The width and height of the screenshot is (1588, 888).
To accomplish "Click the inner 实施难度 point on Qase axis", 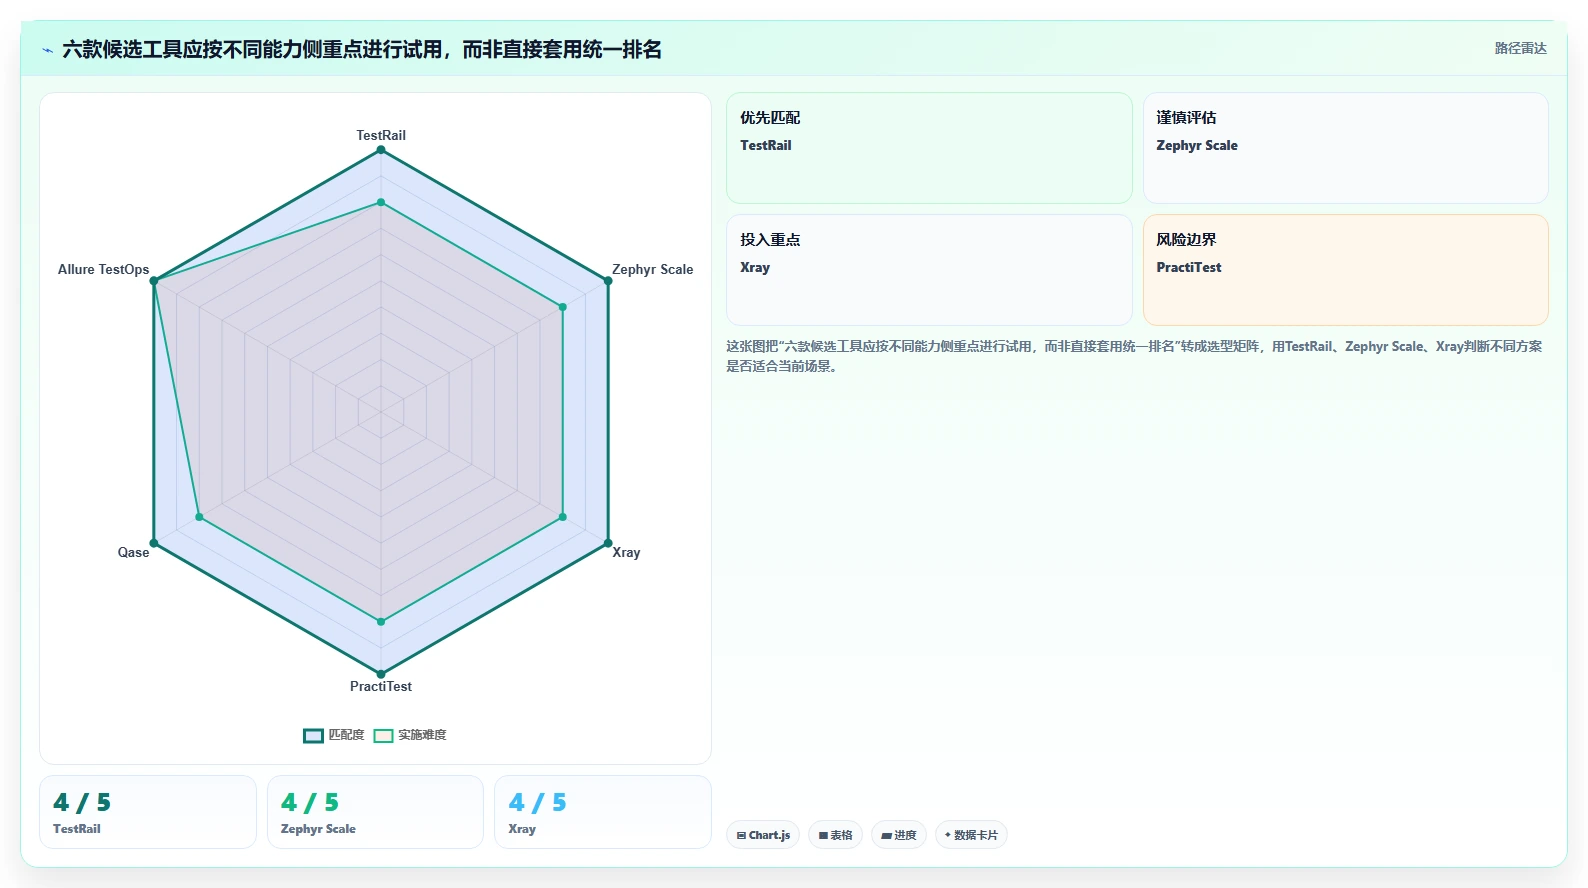I will pos(199,517).
